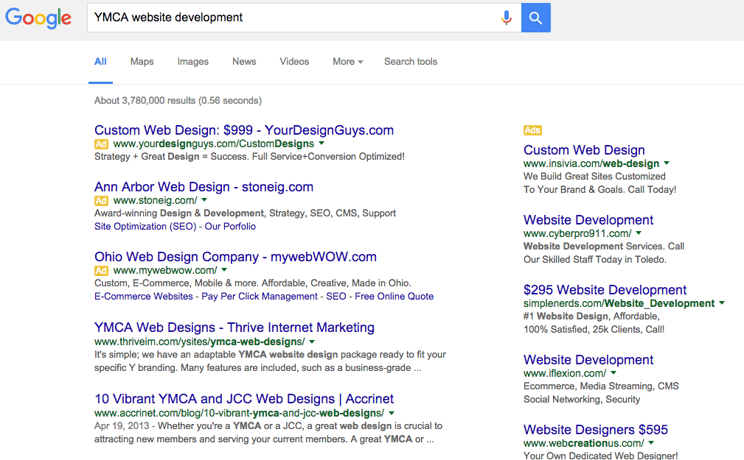Click the Ad badge beside www.stoneig.com
744x460 pixels.
pos(101,200)
